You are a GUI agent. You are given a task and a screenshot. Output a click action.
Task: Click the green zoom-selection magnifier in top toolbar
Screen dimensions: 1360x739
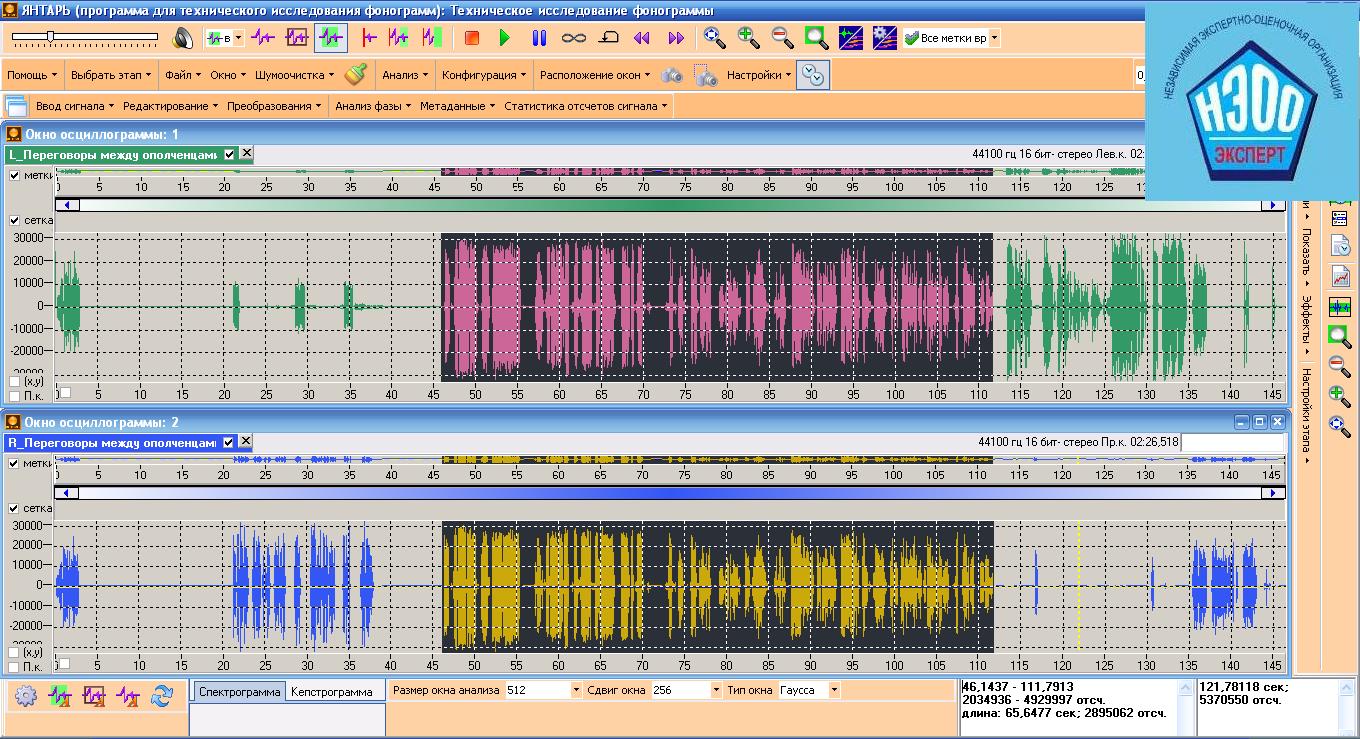817,38
